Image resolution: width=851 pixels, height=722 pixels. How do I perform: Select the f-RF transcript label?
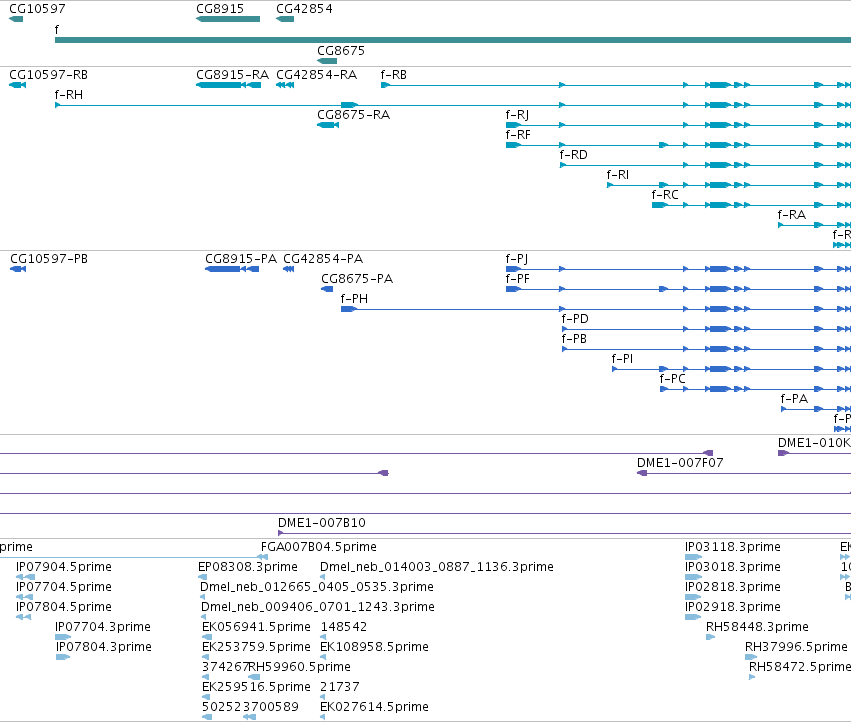click(x=518, y=135)
